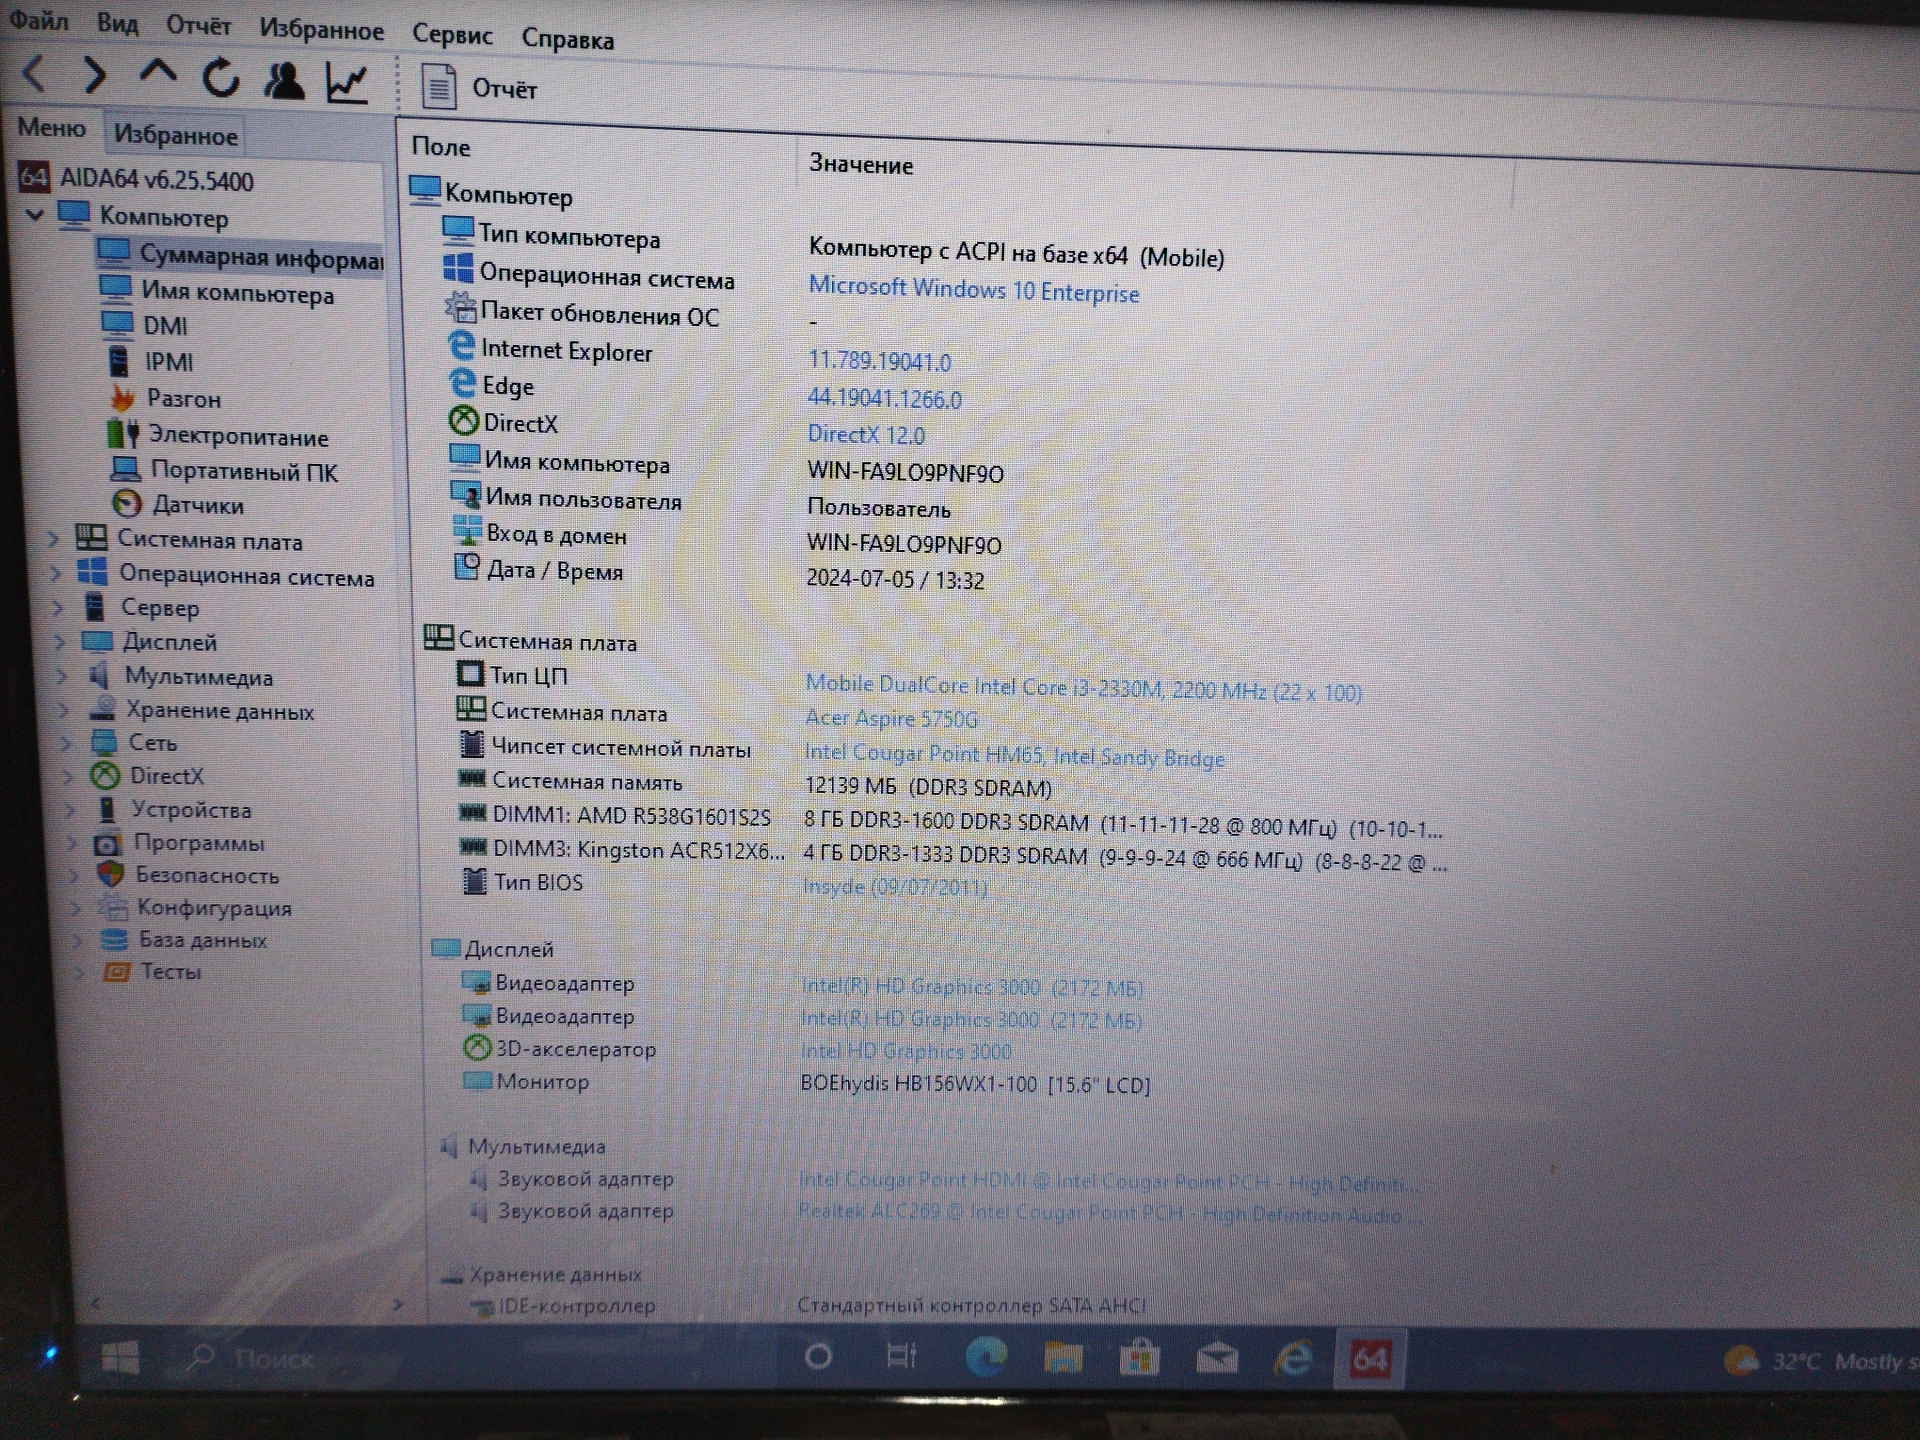Click the Insyde BIOS type link

point(895,887)
